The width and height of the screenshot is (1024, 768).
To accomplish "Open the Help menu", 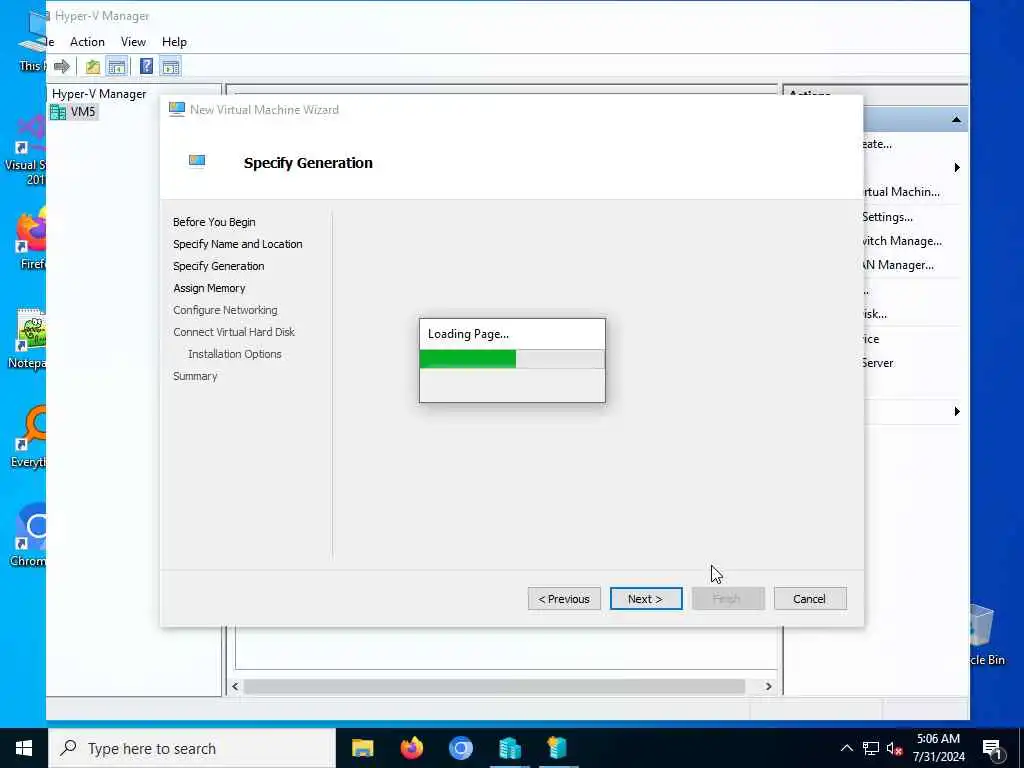I will 174,42.
